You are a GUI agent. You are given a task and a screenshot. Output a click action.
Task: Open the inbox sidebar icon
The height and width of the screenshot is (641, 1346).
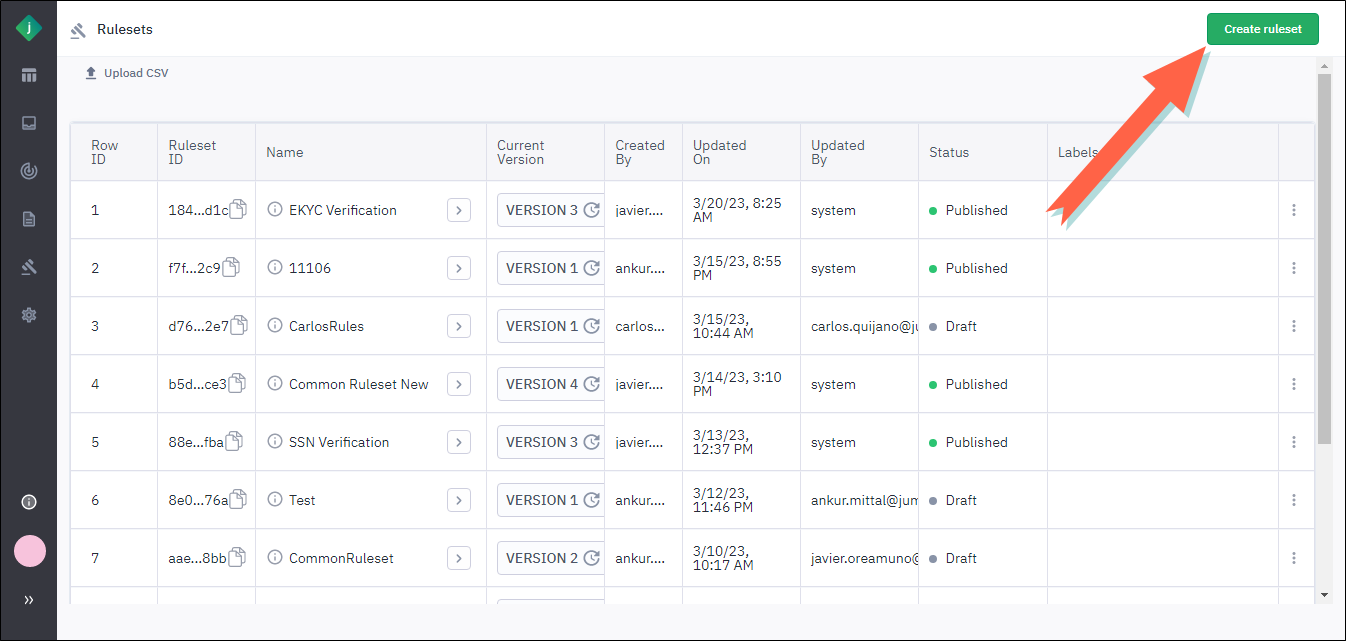pyautogui.click(x=29, y=123)
